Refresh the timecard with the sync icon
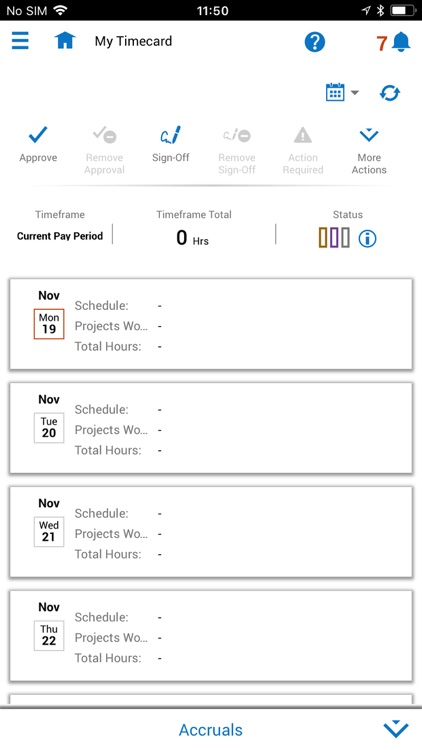This screenshot has height=750, width=422. [x=389, y=93]
